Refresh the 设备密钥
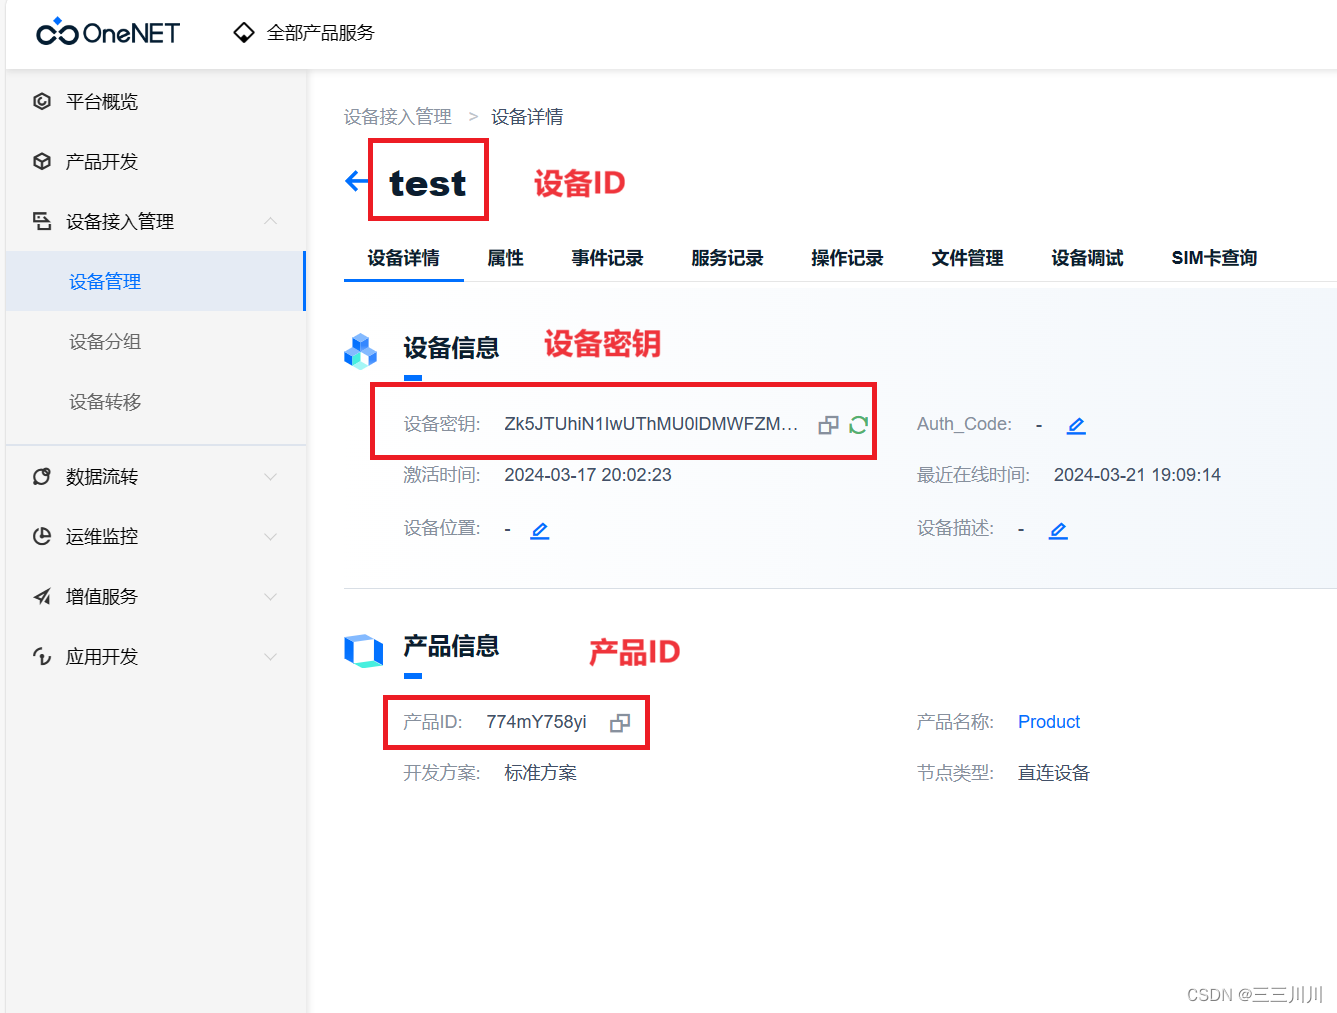 point(858,424)
